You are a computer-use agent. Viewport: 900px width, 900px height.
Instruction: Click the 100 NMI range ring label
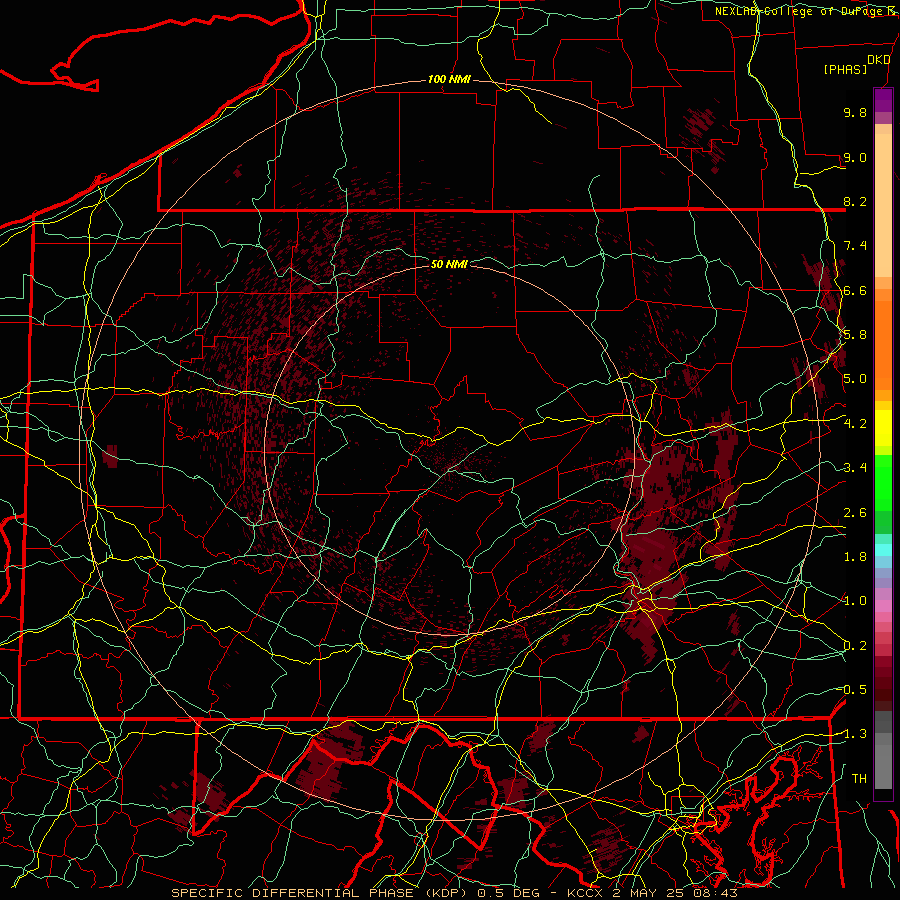(x=449, y=79)
